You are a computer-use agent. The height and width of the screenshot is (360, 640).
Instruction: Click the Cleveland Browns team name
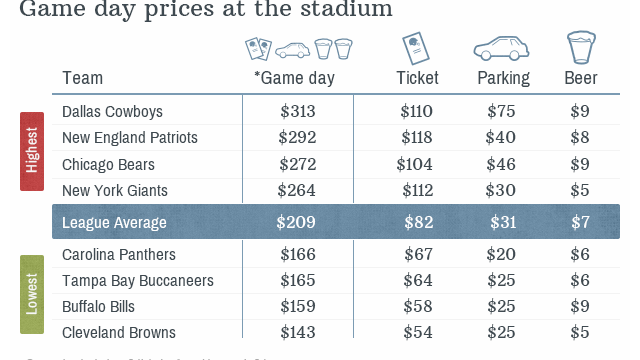(x=119, y=333)
